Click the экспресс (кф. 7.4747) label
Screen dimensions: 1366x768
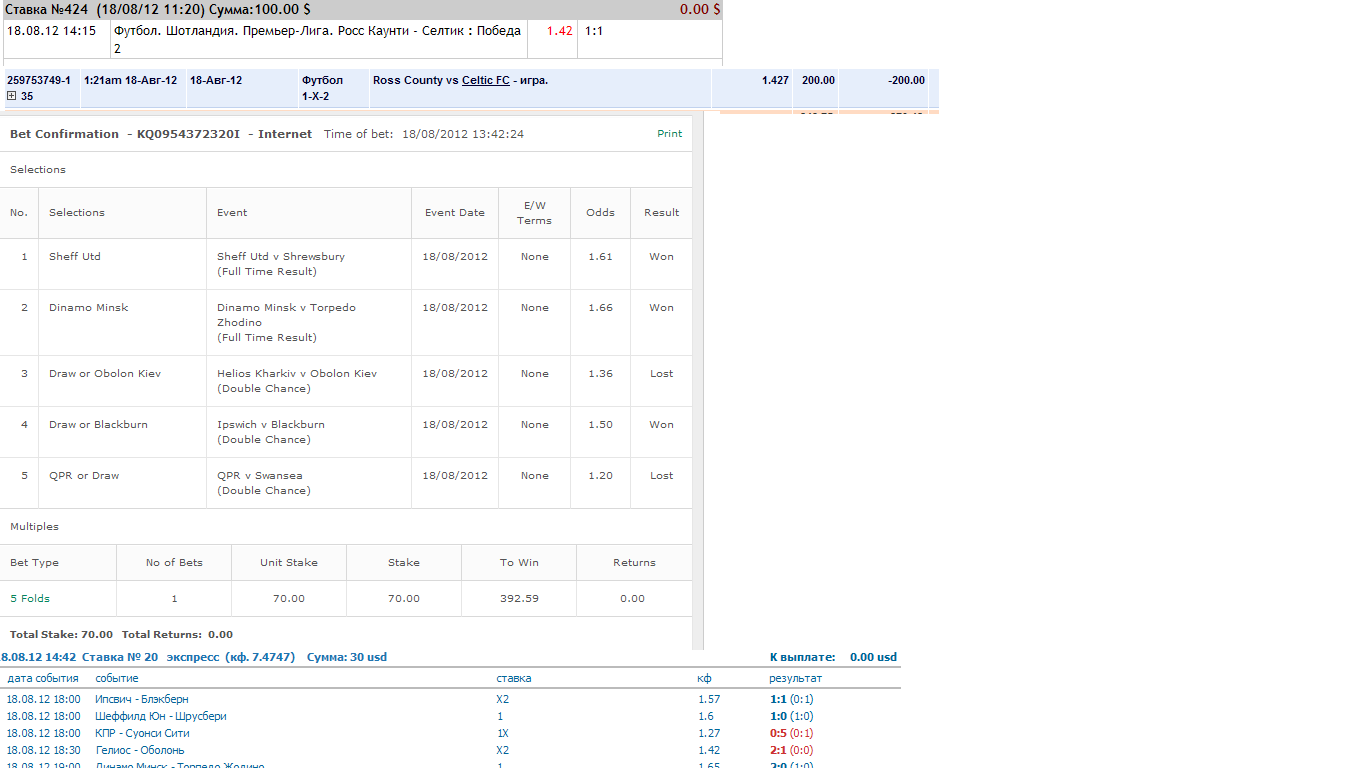tap(231, 658)
